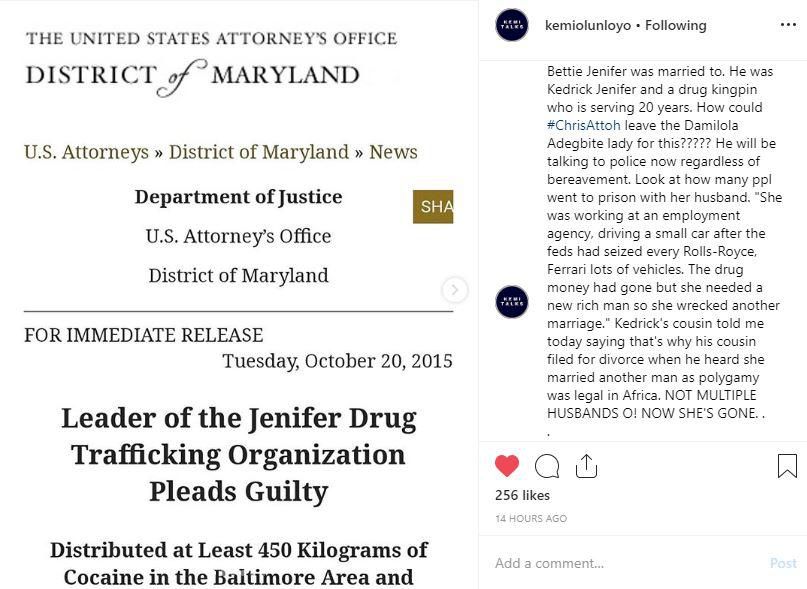Click the red heart like icon
The height and width of the screenshot is (589, 807).
point(507,466)
